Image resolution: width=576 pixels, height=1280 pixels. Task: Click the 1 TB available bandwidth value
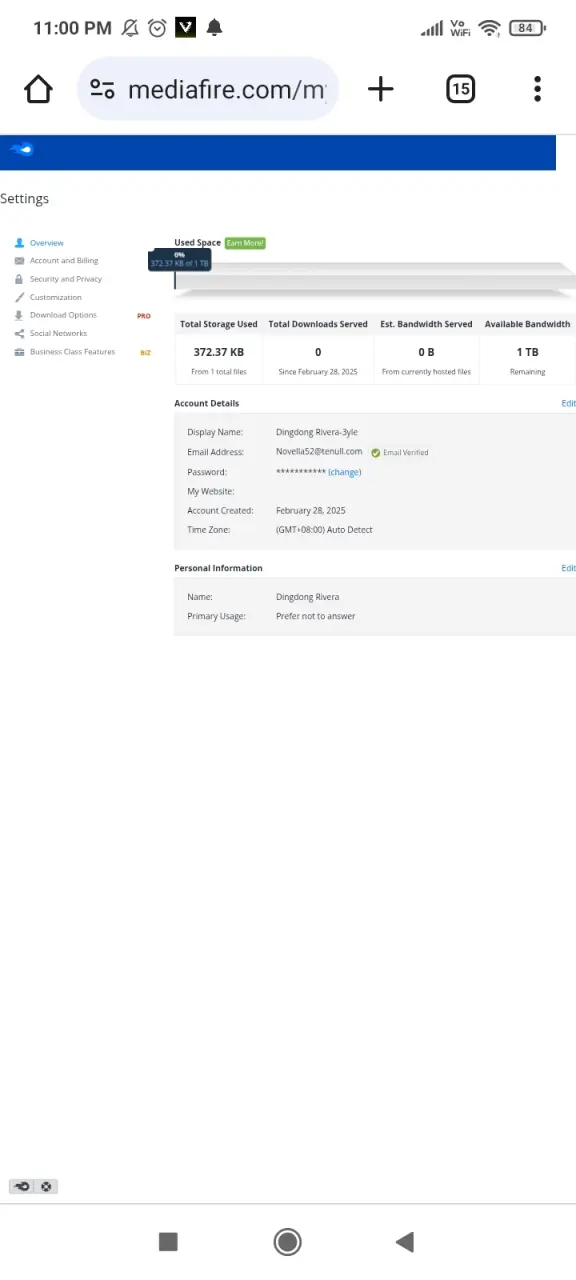point(528,352)
